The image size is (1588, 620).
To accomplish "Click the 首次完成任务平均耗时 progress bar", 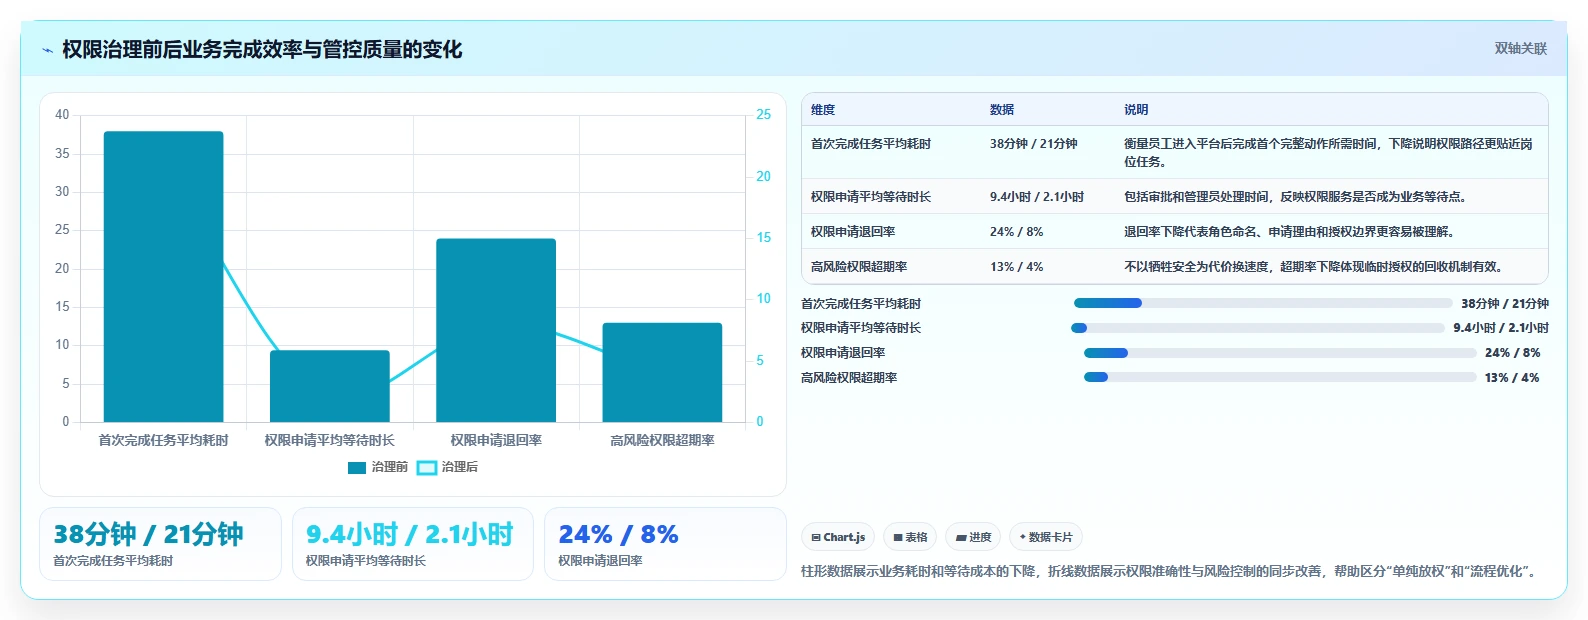I will click(x=1263, y=303).
